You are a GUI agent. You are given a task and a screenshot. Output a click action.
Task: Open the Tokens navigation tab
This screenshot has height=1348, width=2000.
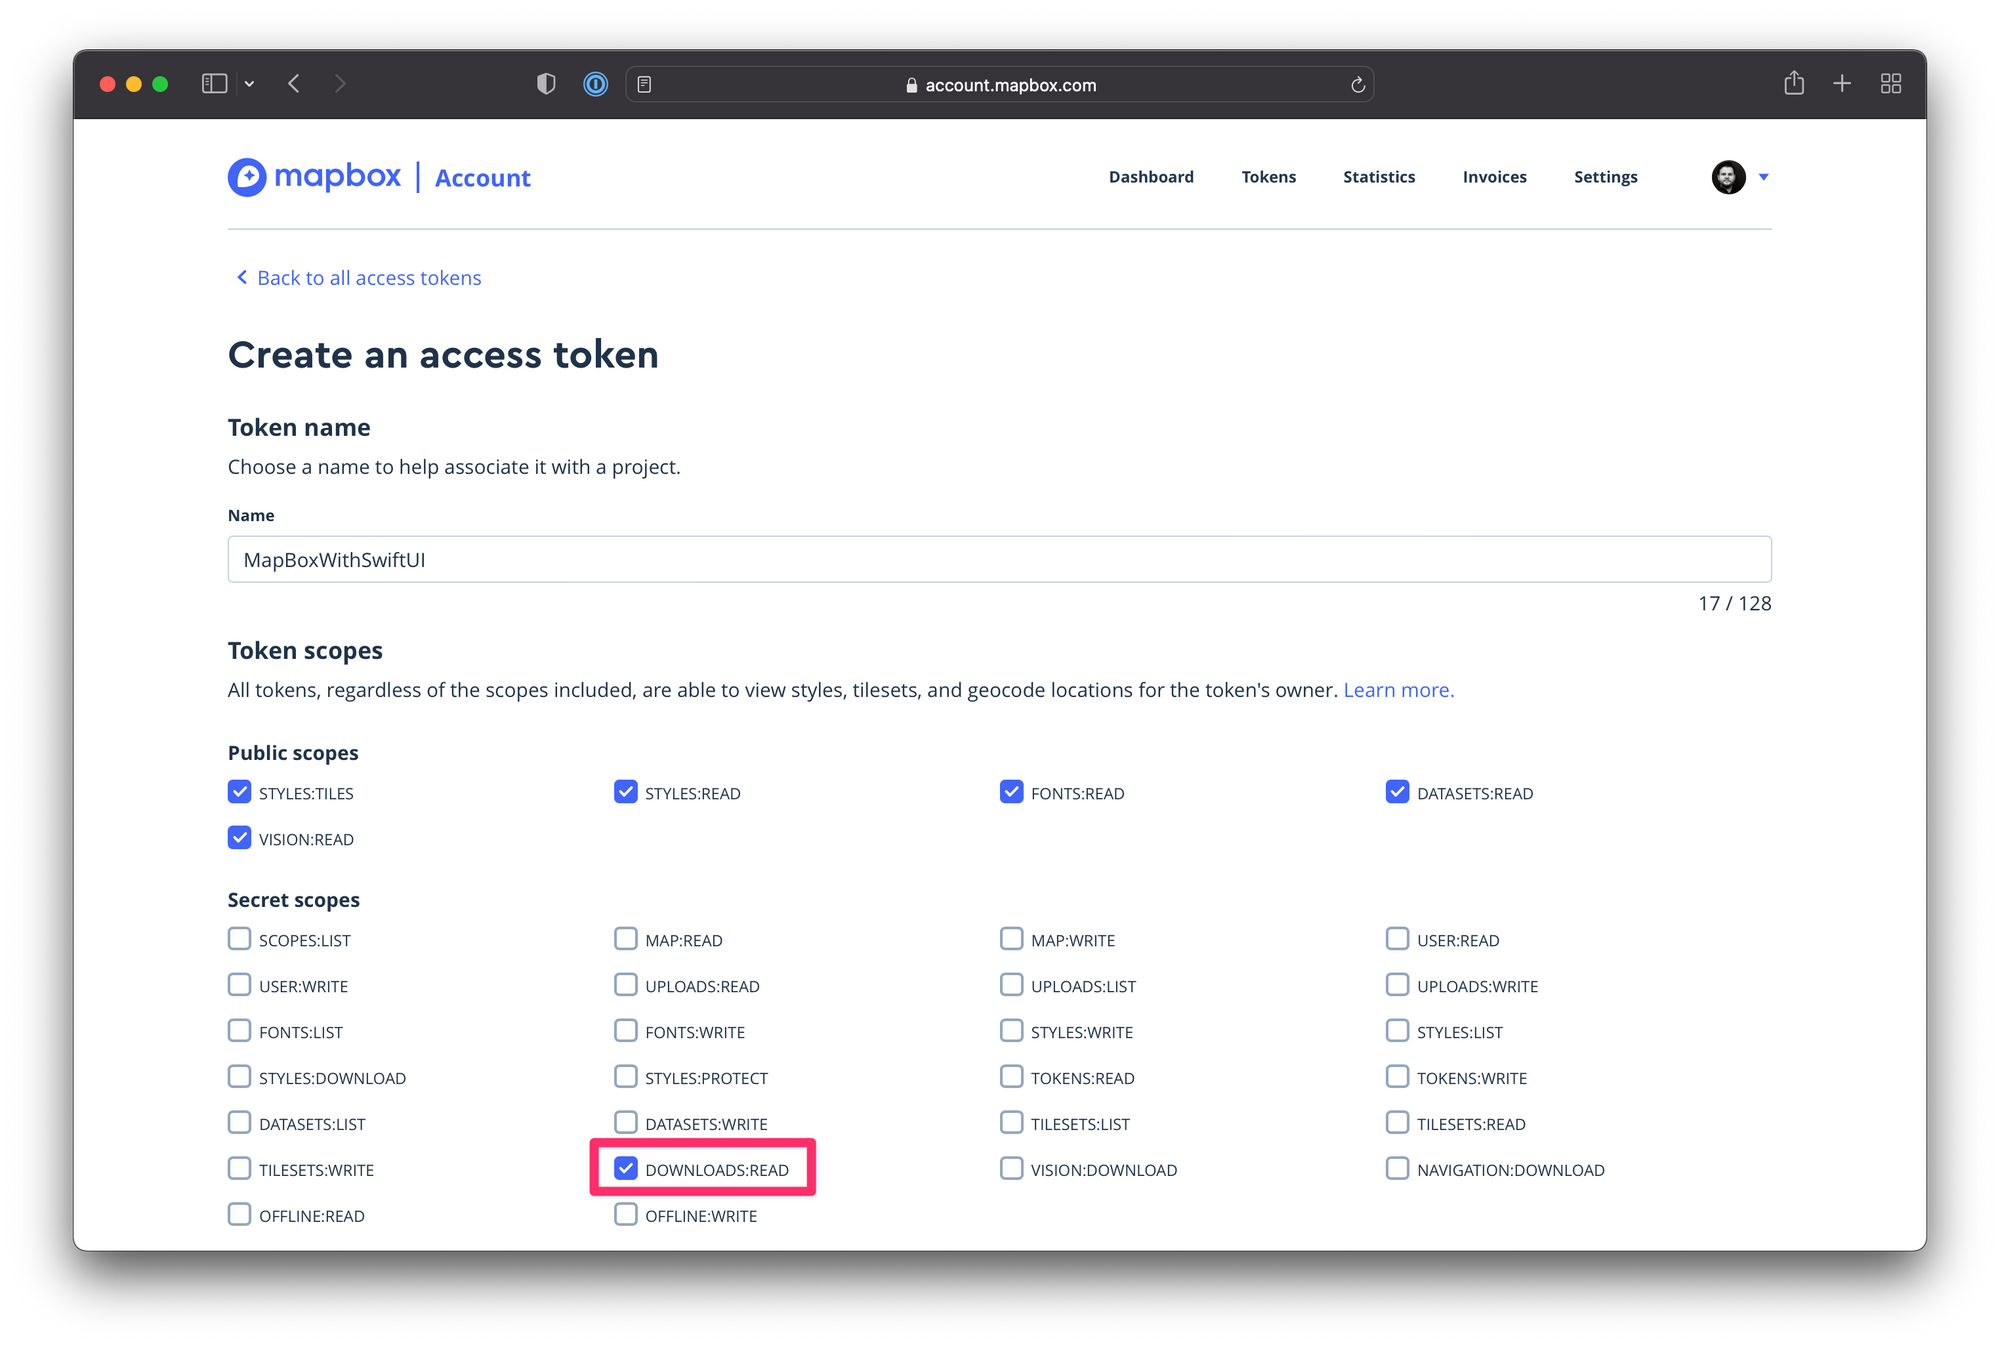(x=1268, y=177)
